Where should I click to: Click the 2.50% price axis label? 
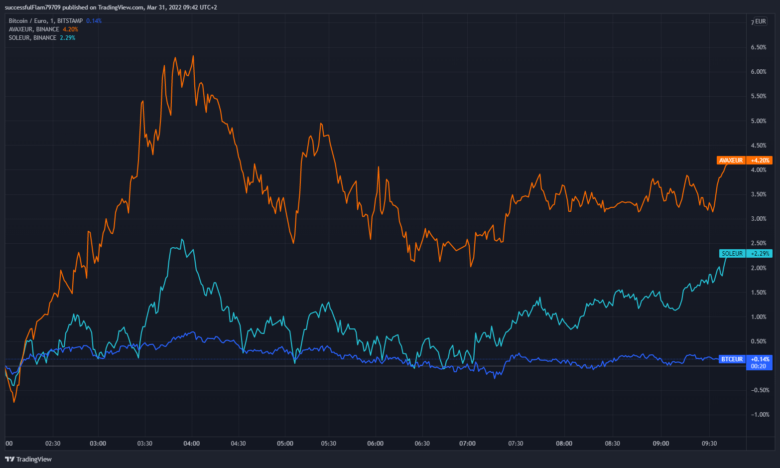coord(759,243)
